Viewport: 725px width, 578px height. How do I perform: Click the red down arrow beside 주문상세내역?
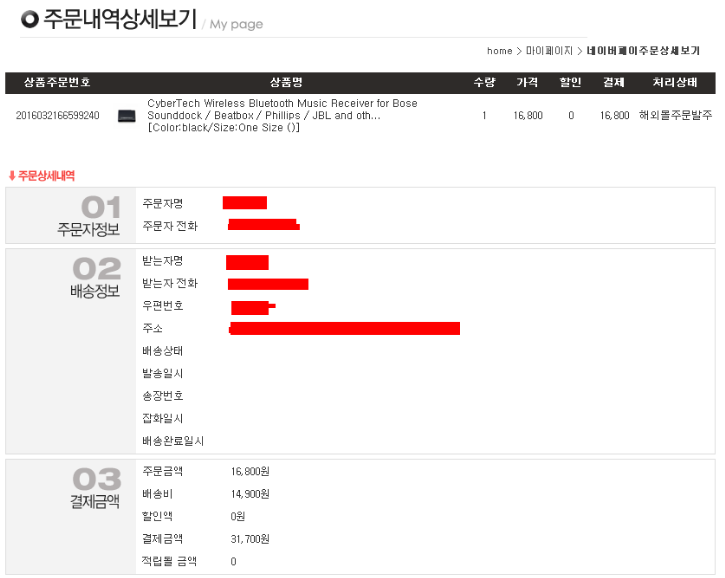pos(12,176)
